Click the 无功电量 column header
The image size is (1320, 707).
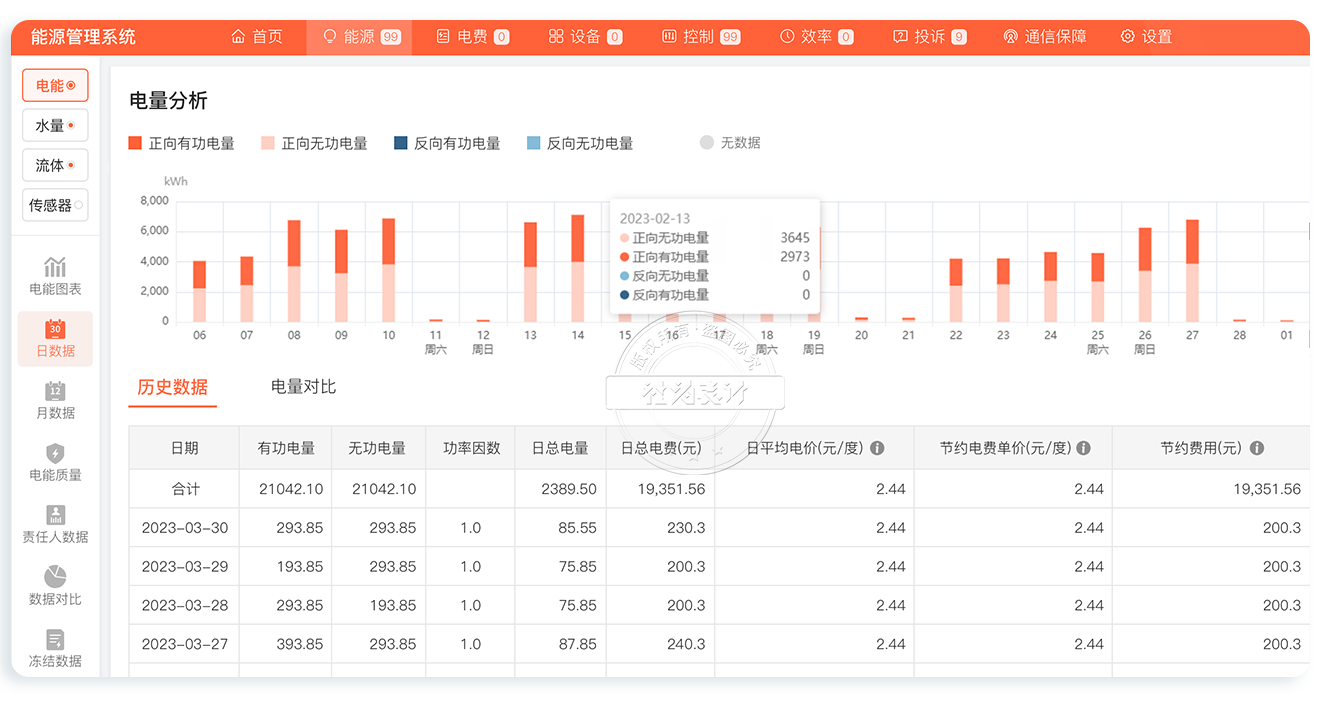377,448
